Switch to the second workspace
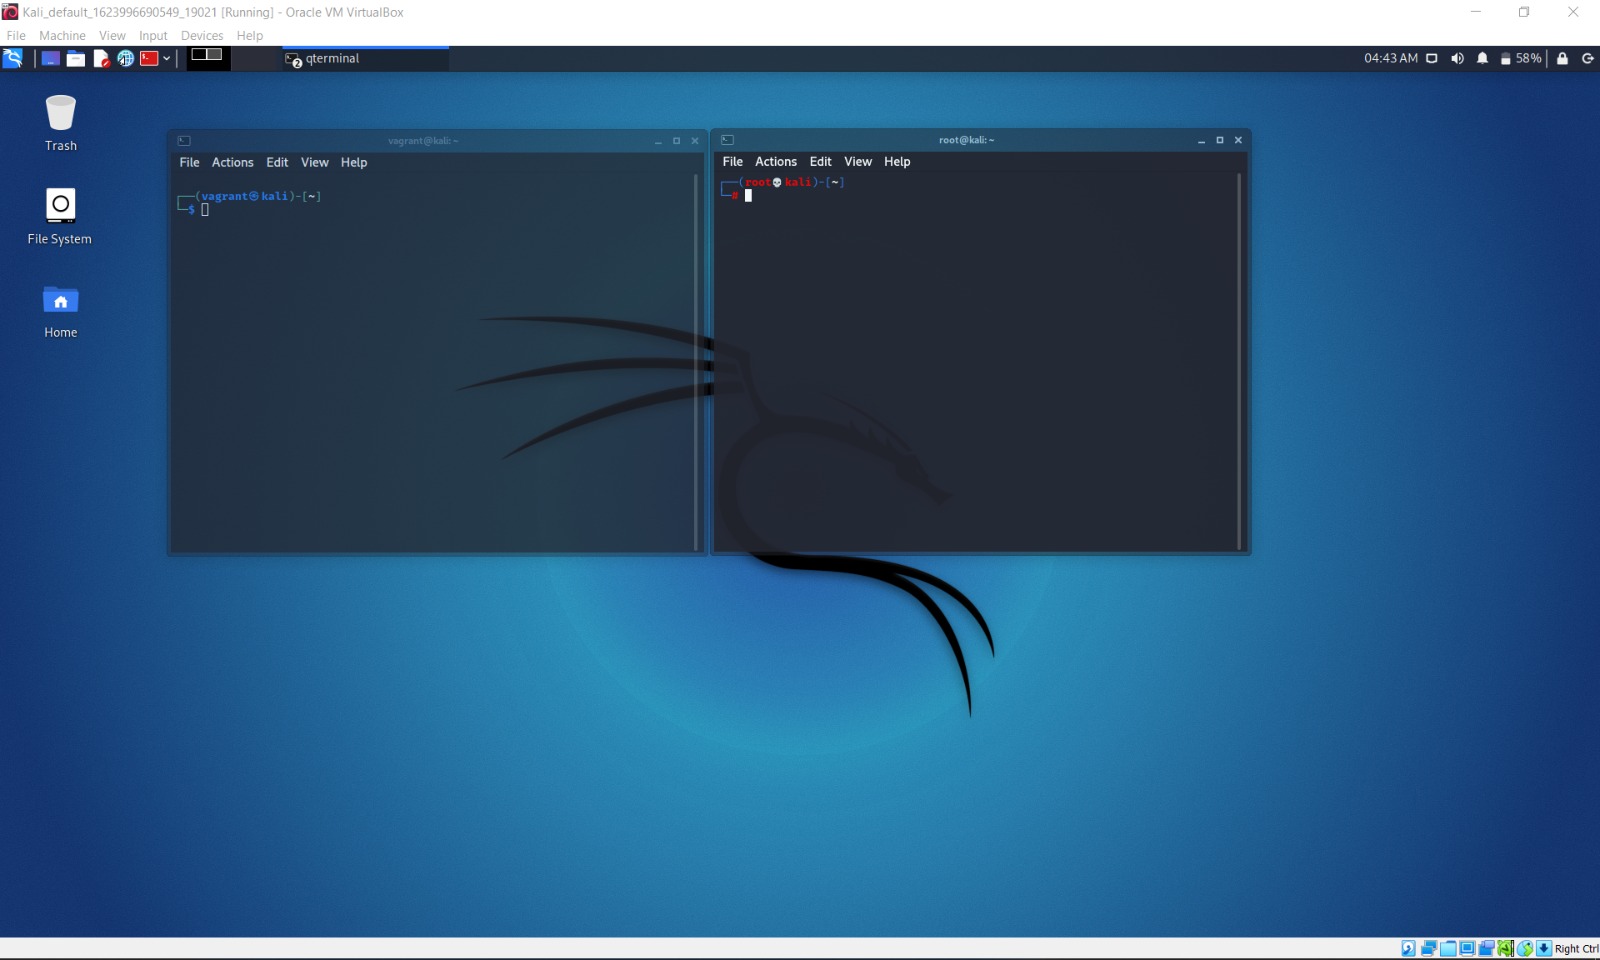 click(x=215, y=55)
